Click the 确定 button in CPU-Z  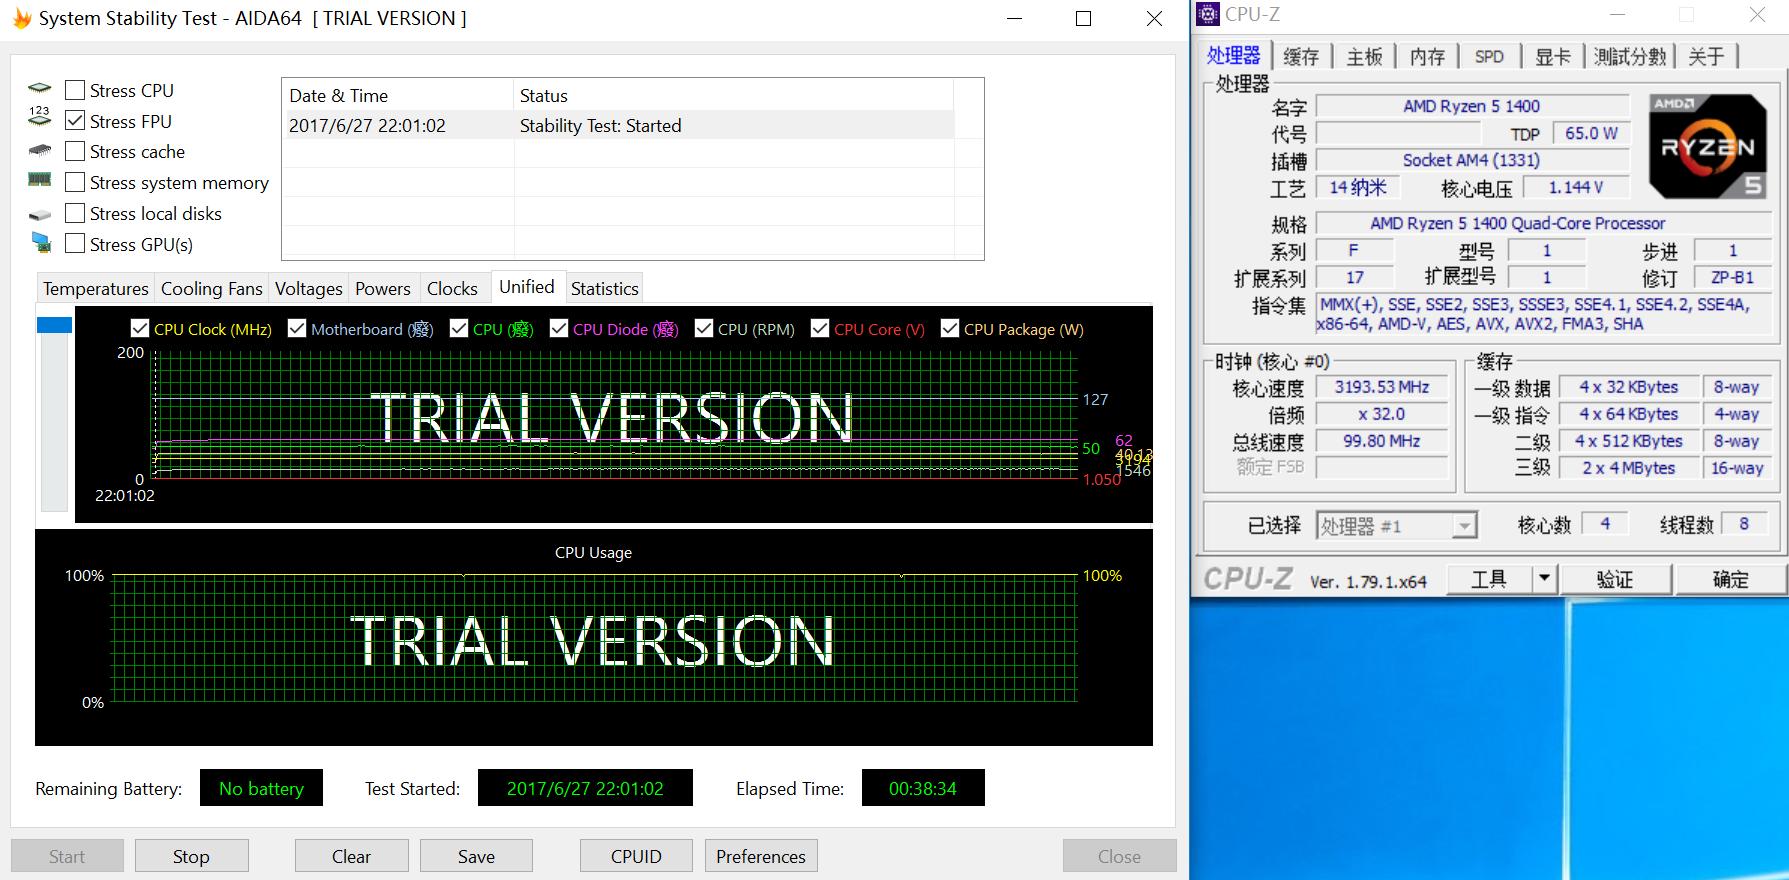point(1731,579)
